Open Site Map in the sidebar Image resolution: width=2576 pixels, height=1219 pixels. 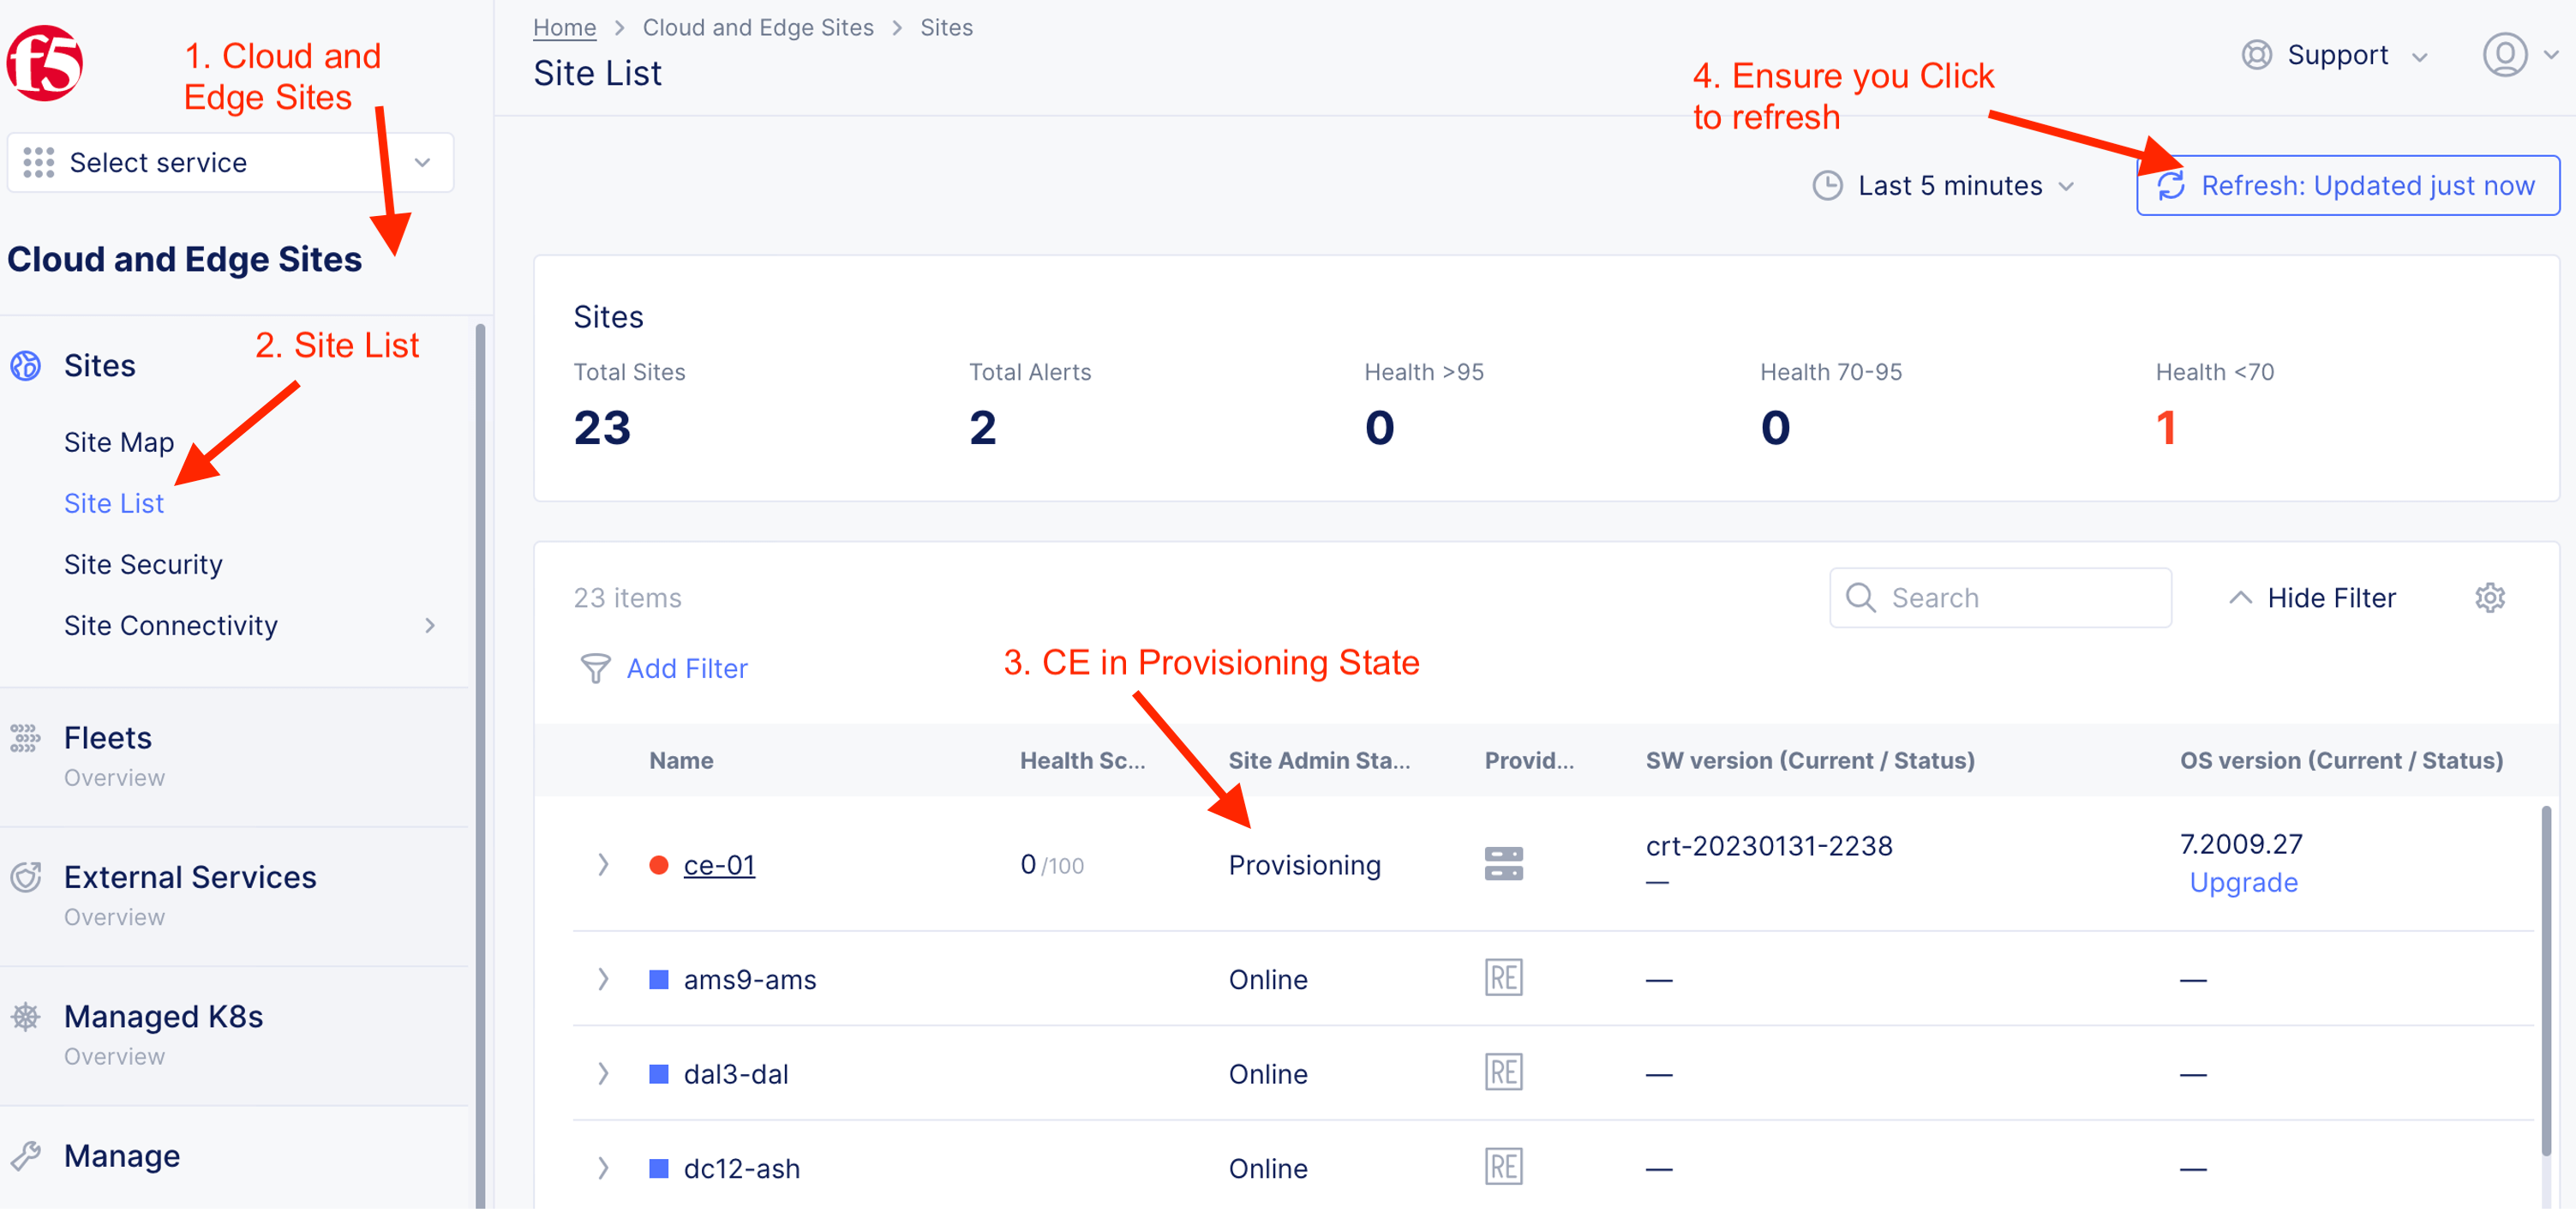click(119, 442)
